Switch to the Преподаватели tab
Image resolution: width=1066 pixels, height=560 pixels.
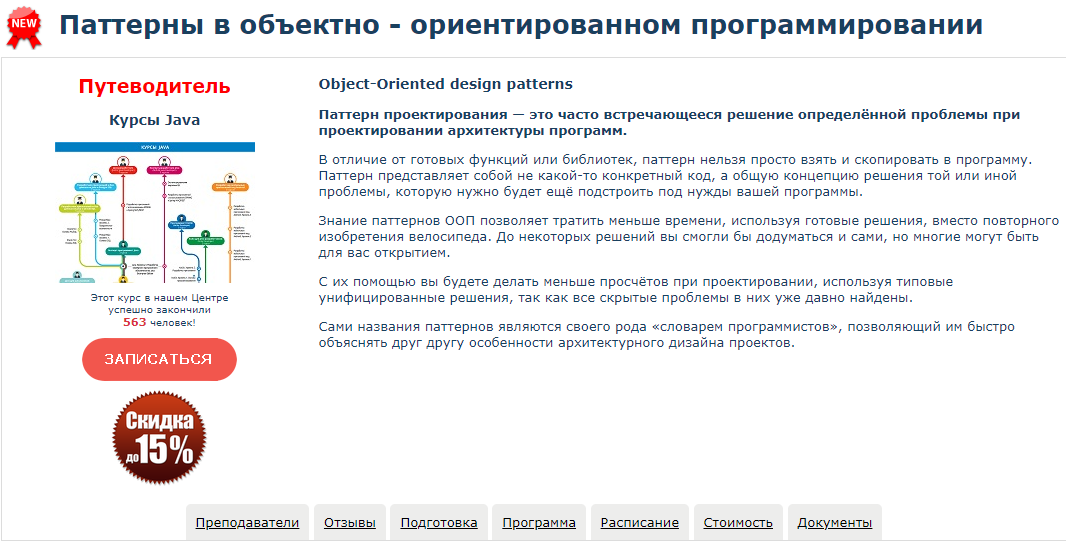coord(247,522)
